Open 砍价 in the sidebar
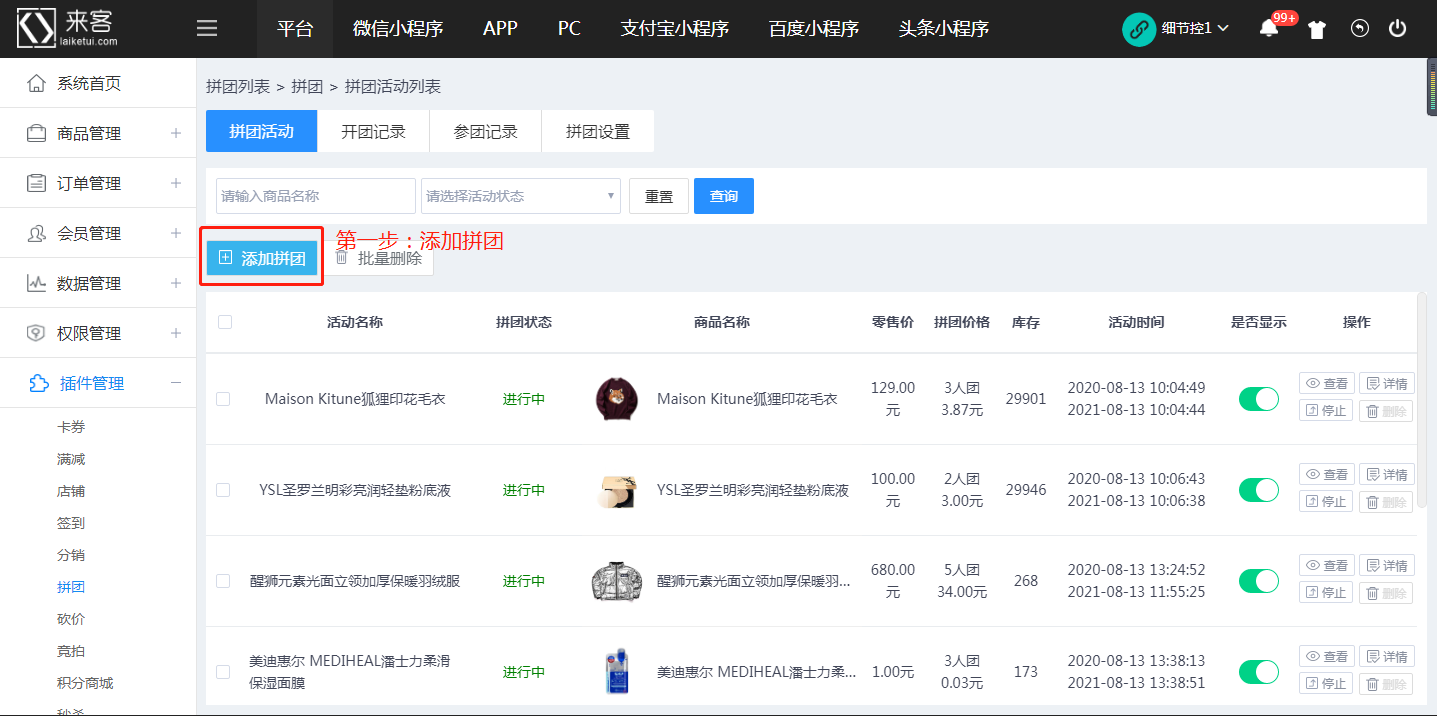 71,619
